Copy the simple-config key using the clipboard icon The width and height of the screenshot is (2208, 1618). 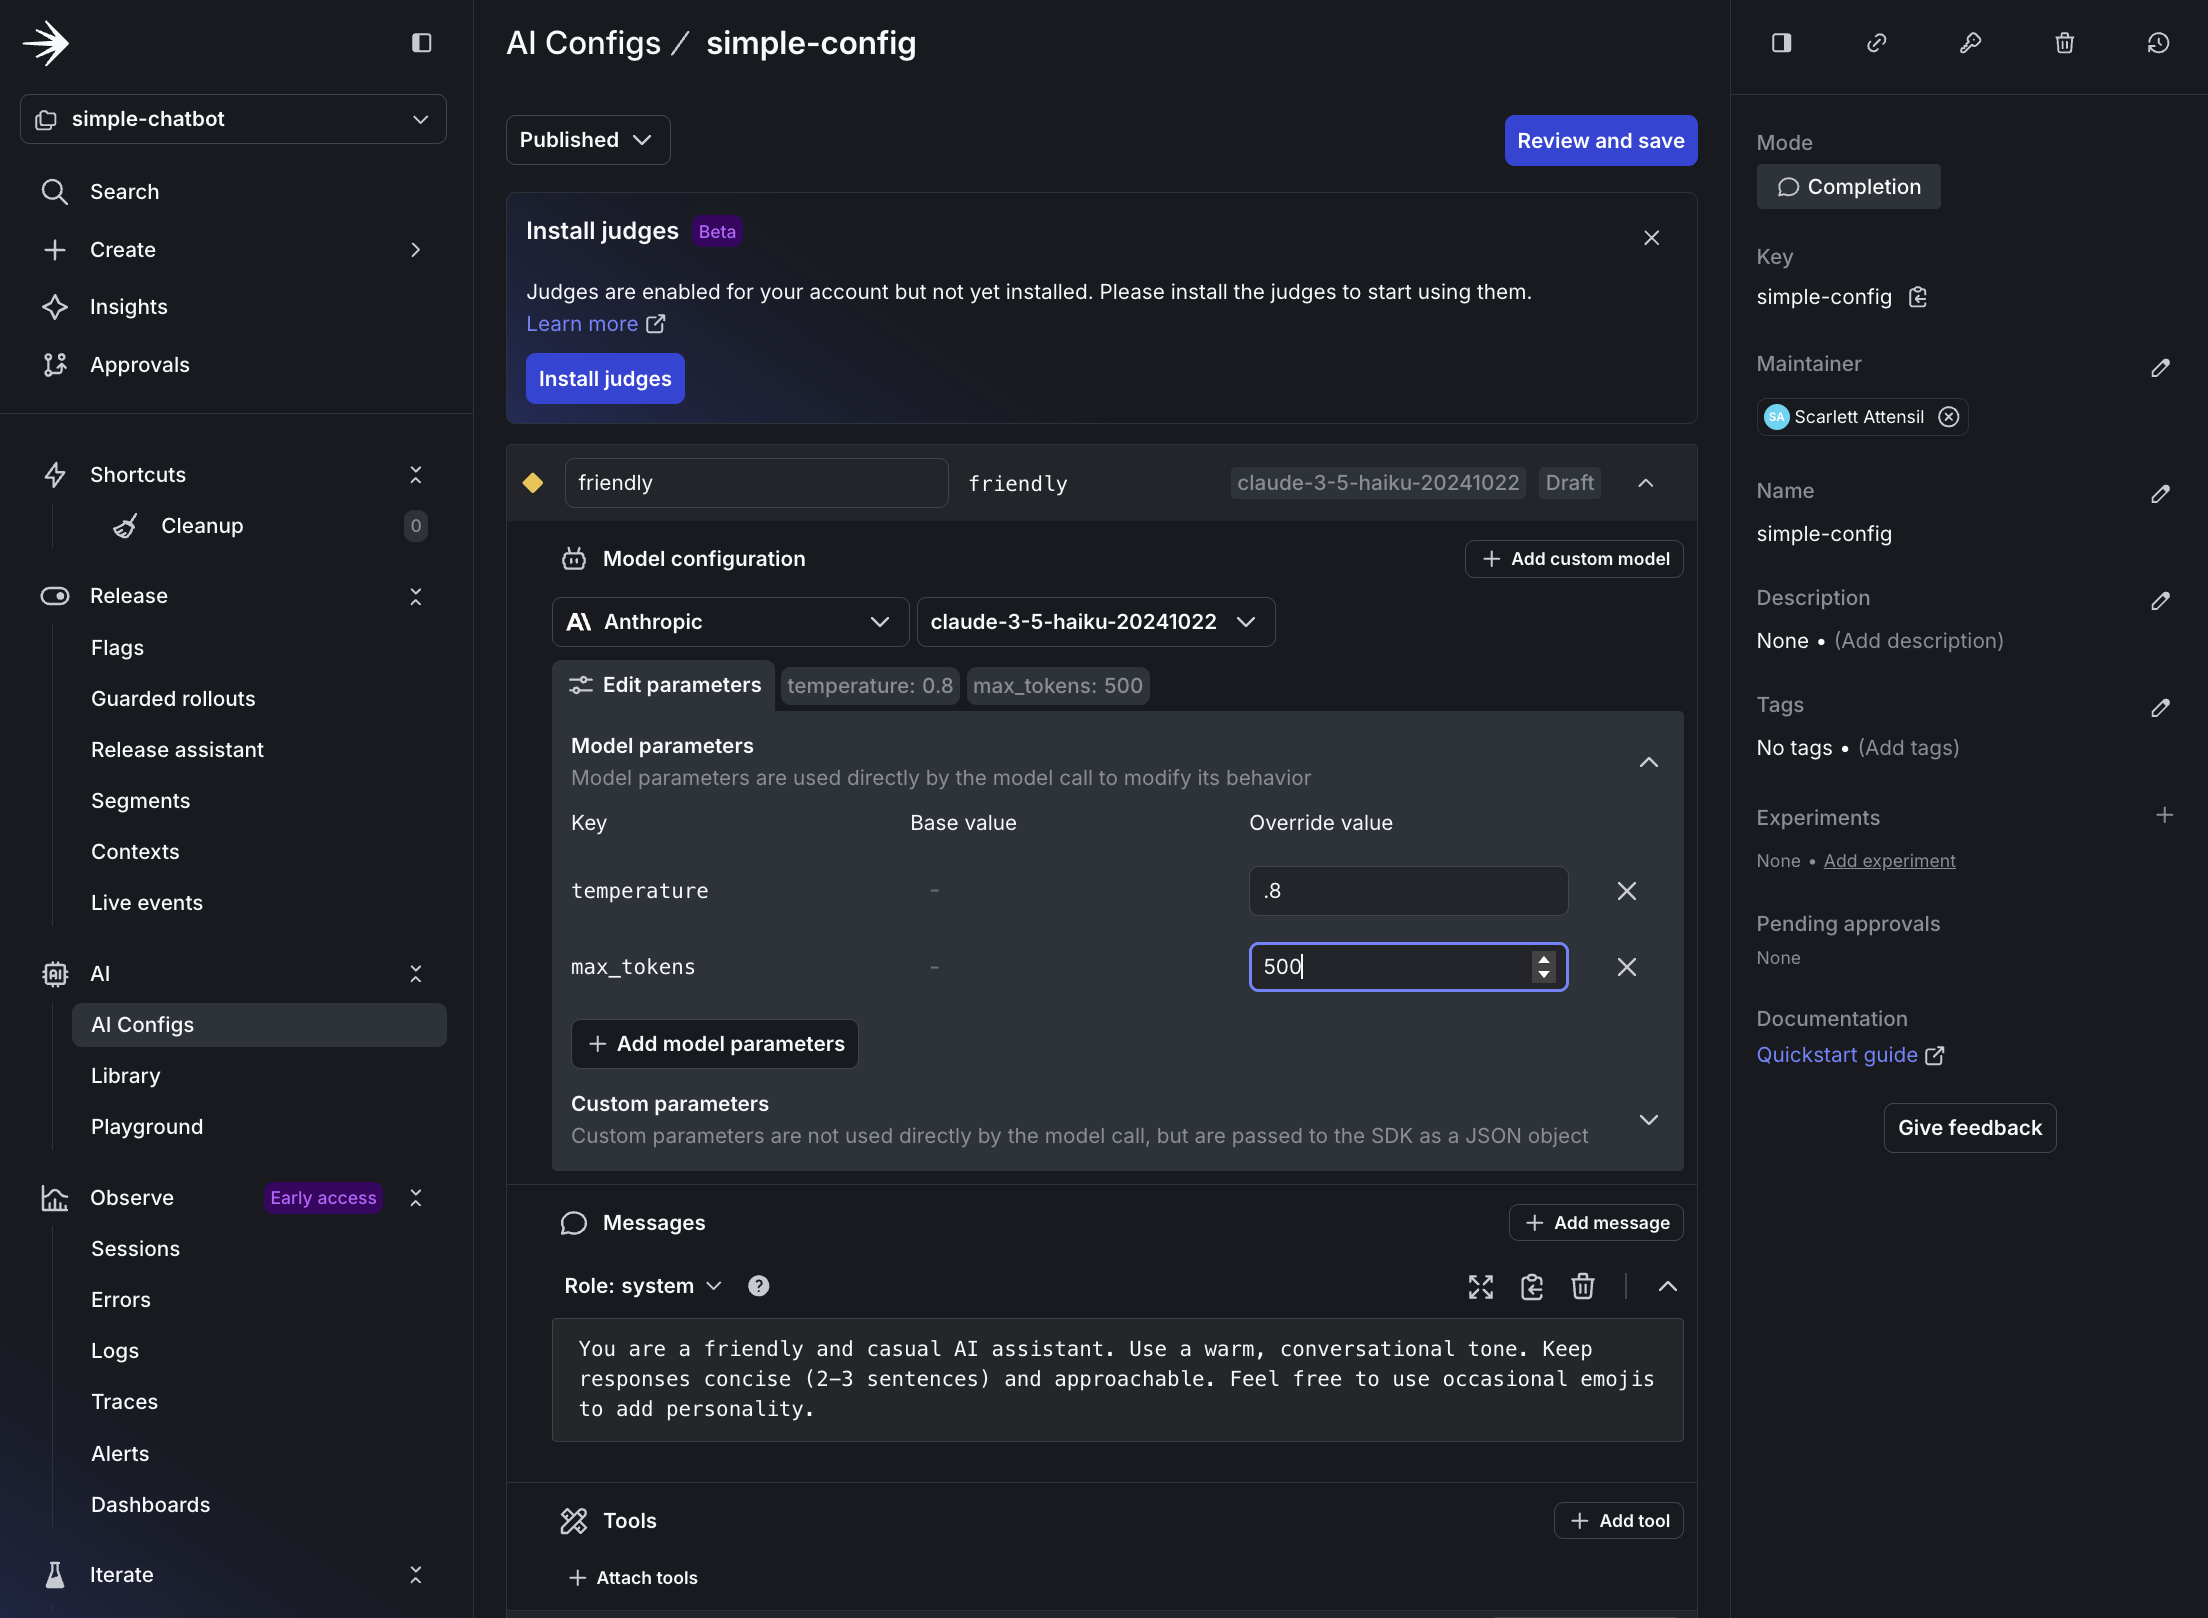[1919, 297]
